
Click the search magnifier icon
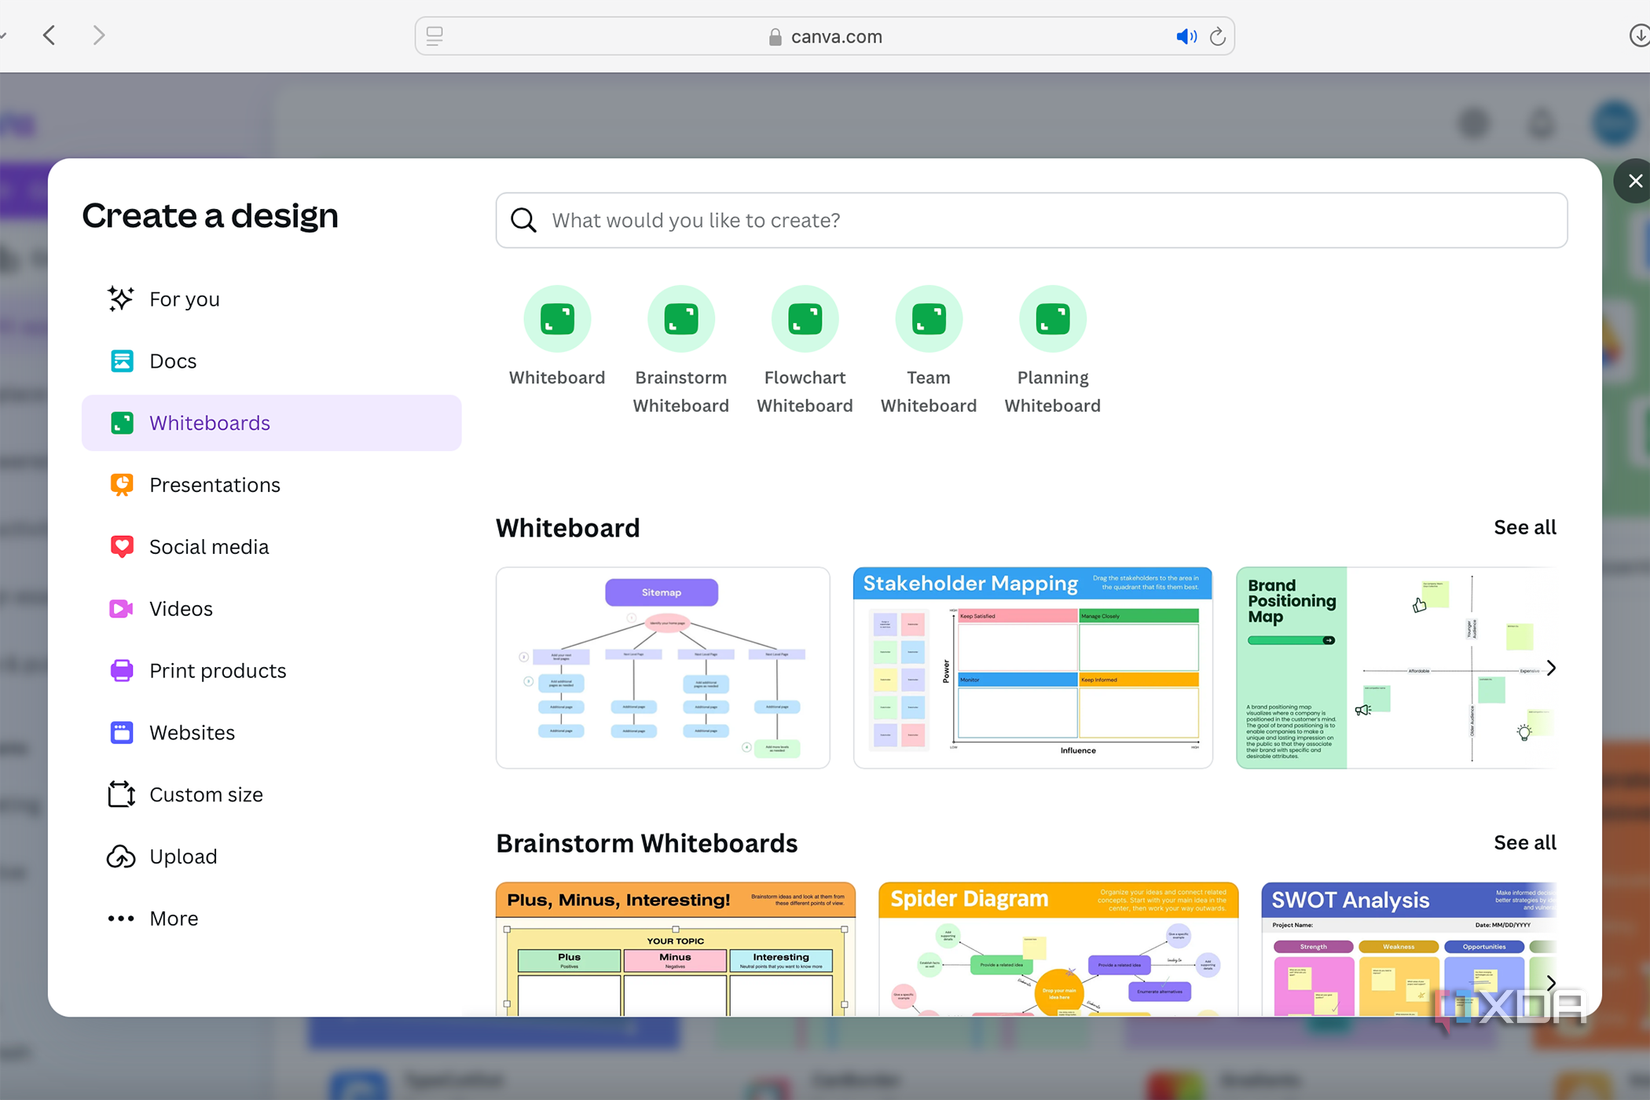click(x=524, y=220)
